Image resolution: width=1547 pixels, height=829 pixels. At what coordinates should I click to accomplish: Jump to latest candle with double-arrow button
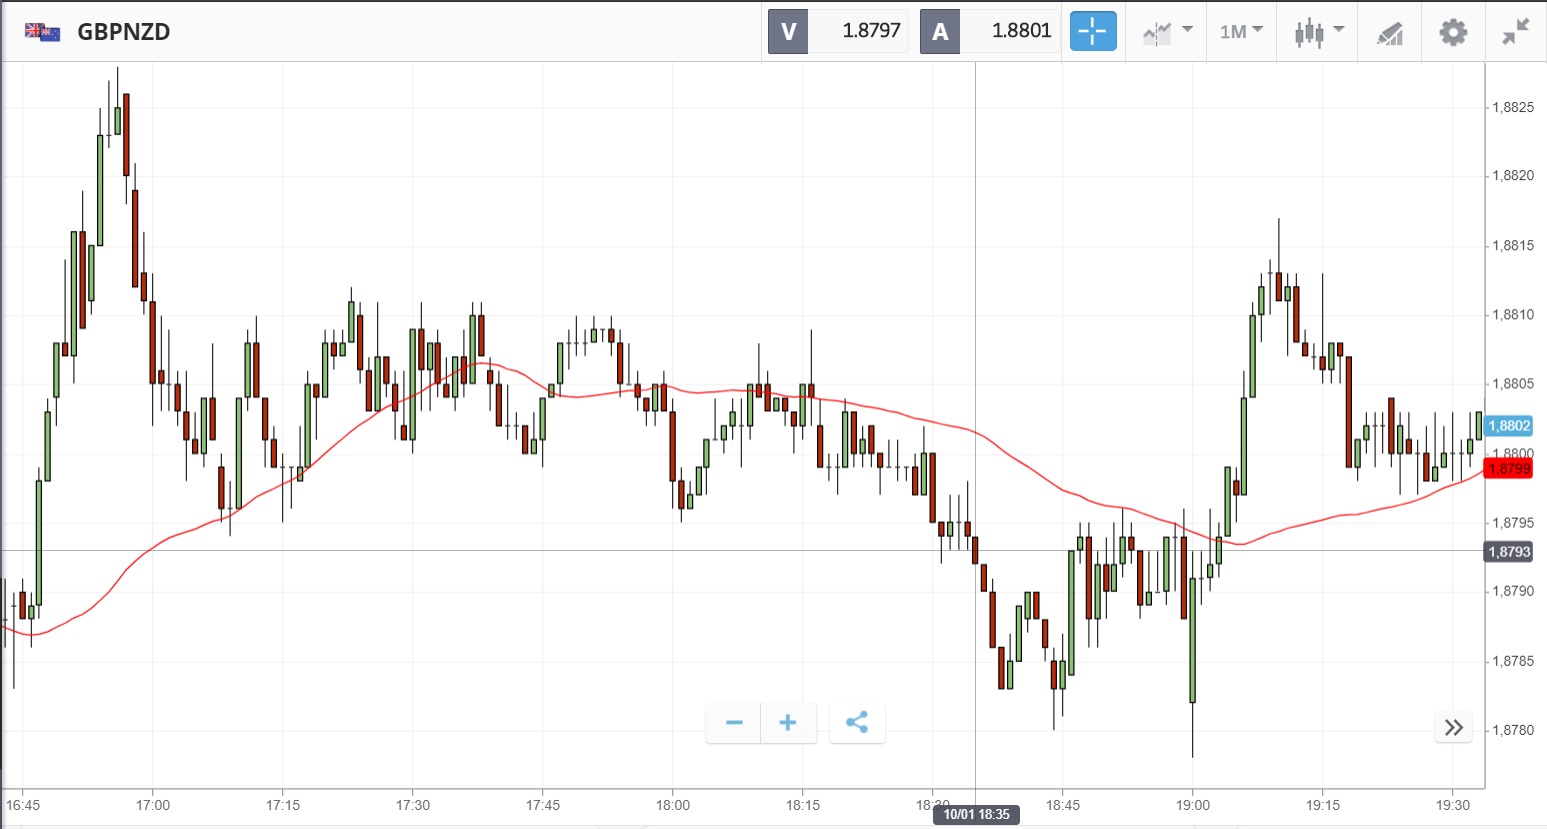coord(1454,728)
